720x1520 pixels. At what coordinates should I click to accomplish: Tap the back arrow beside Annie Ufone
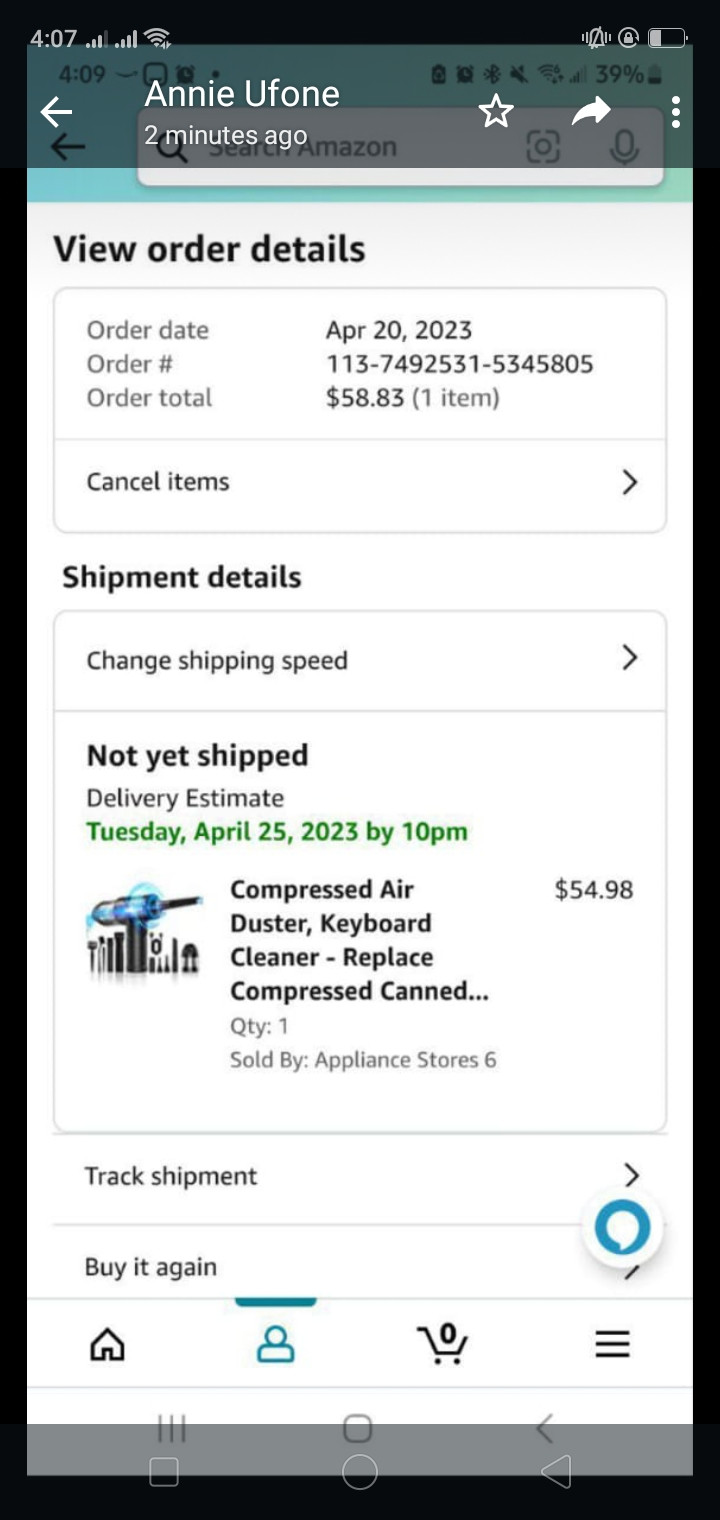(56, 111)
